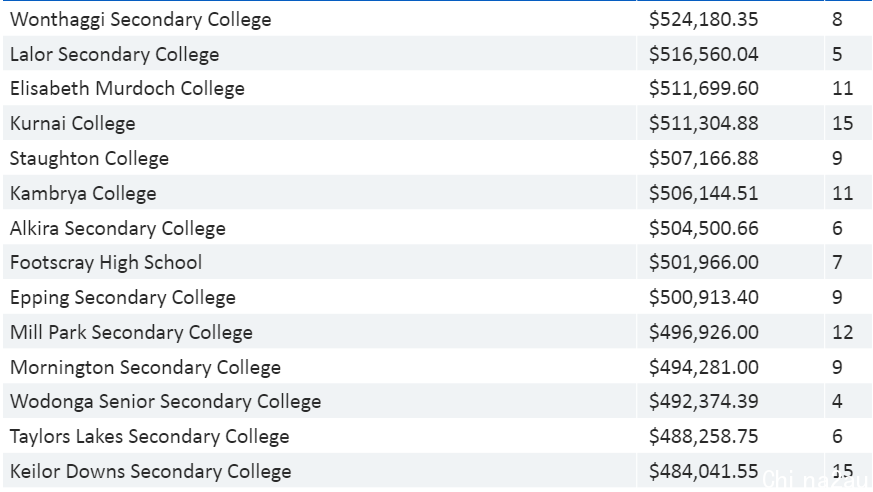Click Lalor Secondary College name cell

point(319,54)
